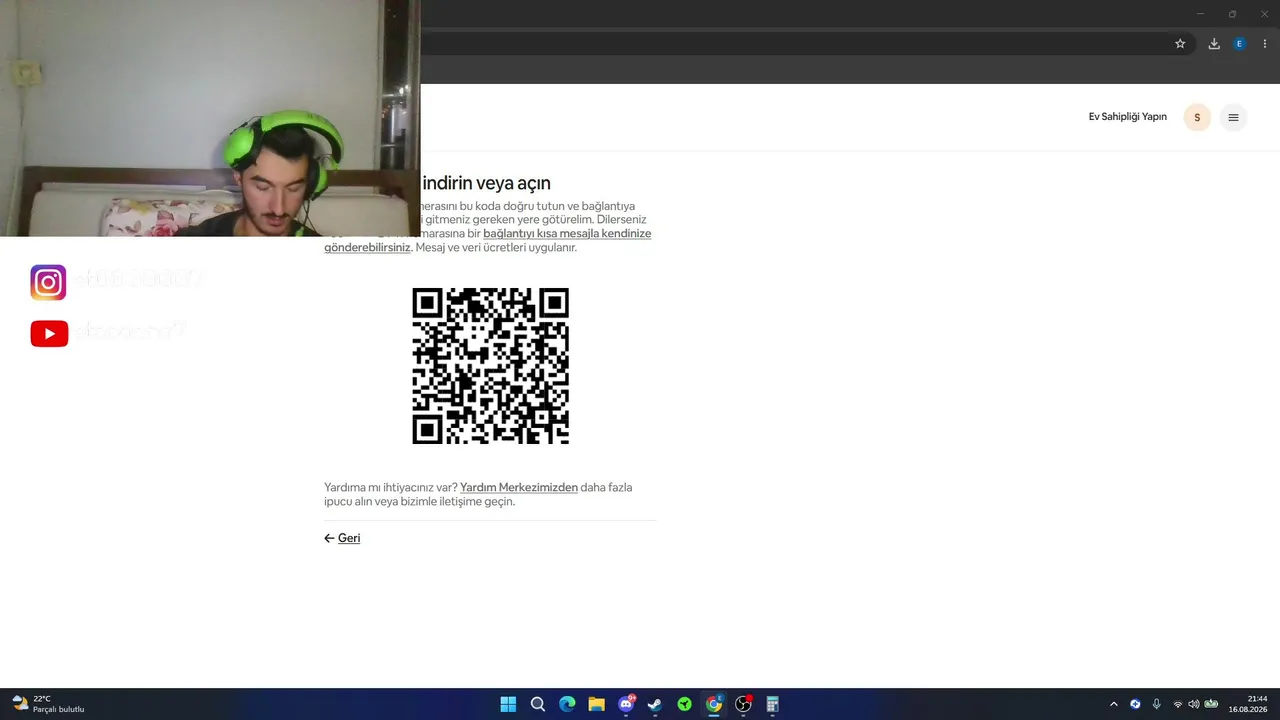
Task: Open Calculator from the taskbar
Action: point(772,704)
